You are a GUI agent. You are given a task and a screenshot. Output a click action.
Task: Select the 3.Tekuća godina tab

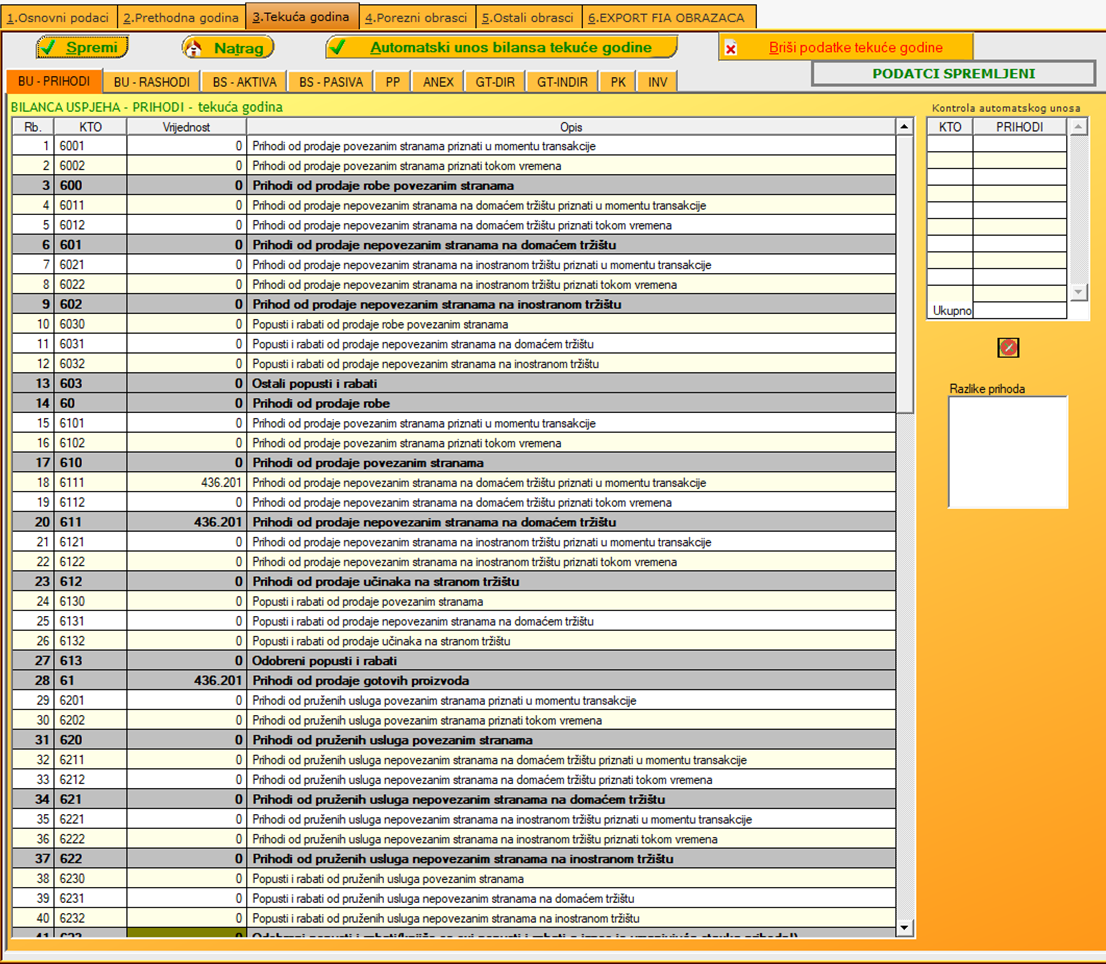point(301,16)
